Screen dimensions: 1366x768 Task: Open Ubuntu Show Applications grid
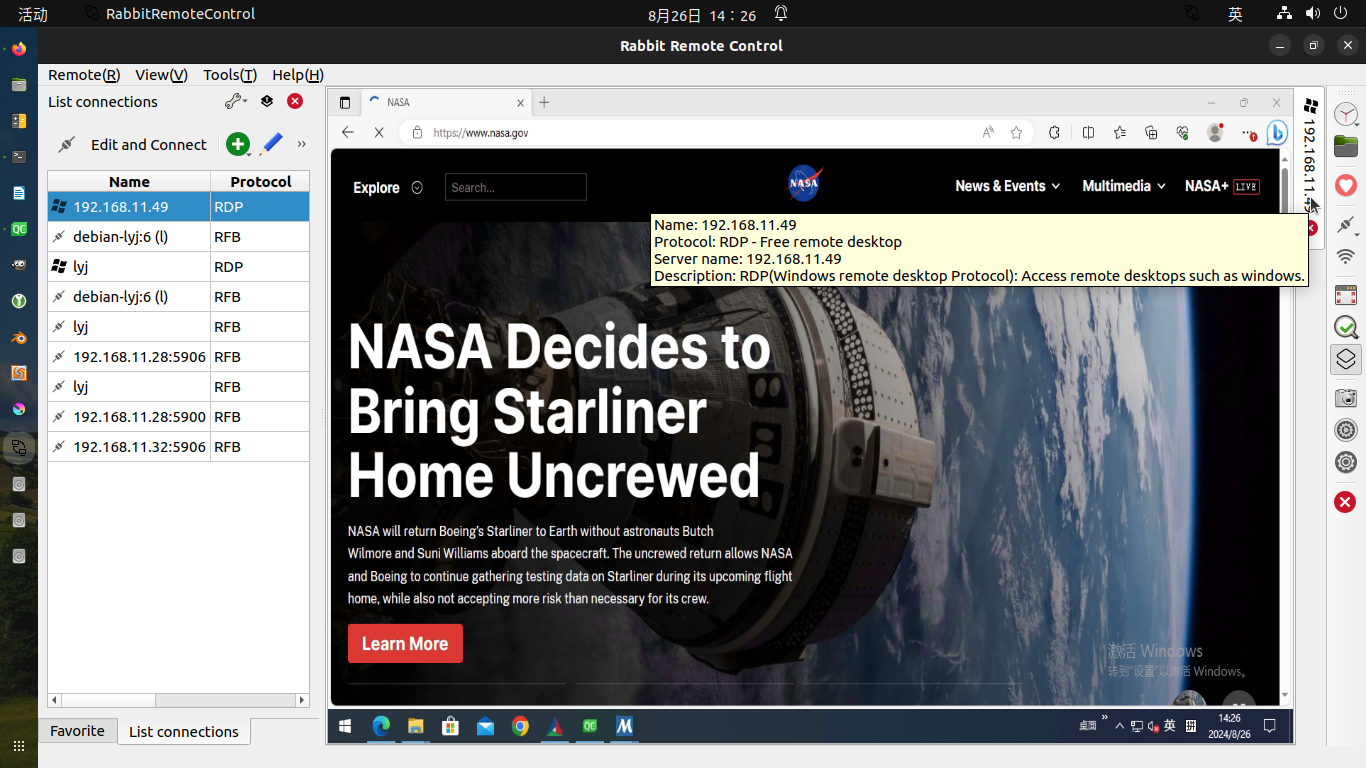point(19,746)
